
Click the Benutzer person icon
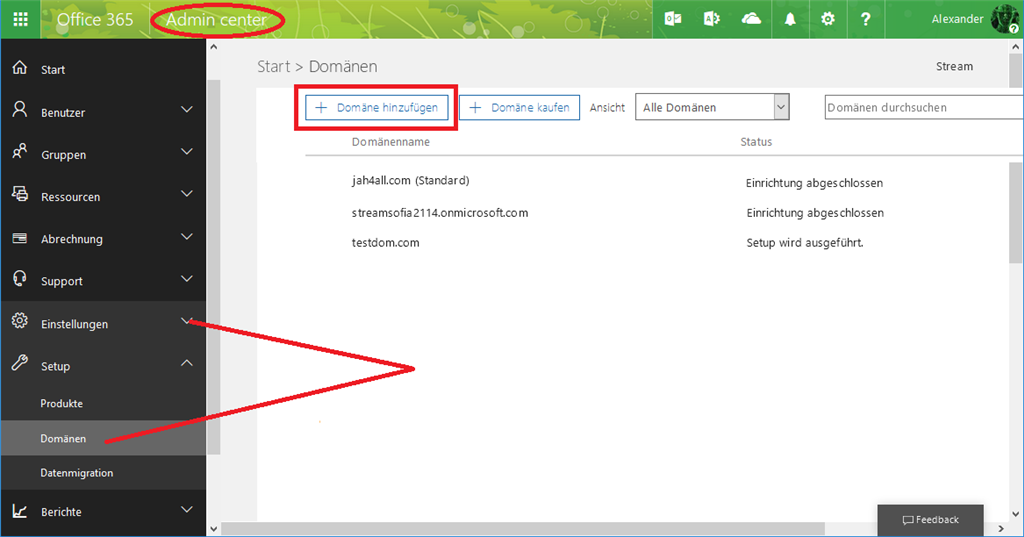click(x=20, y=109)
